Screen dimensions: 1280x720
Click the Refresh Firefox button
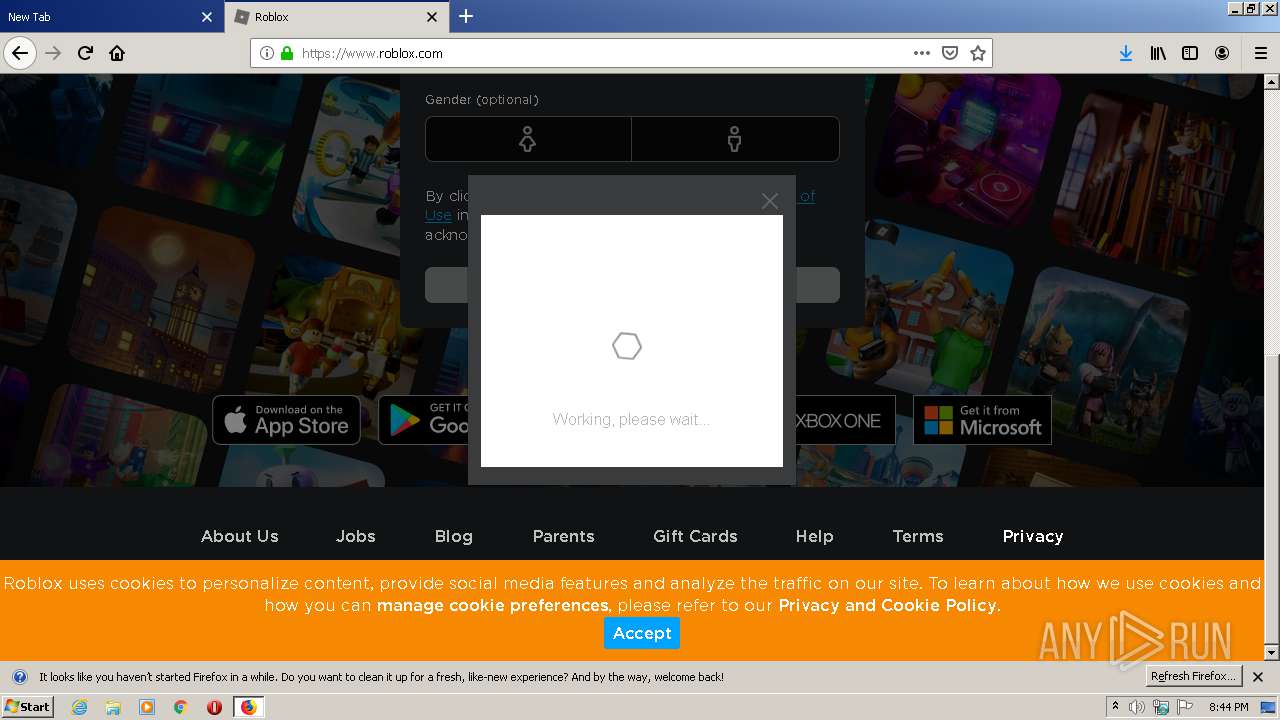[1194, 676]
